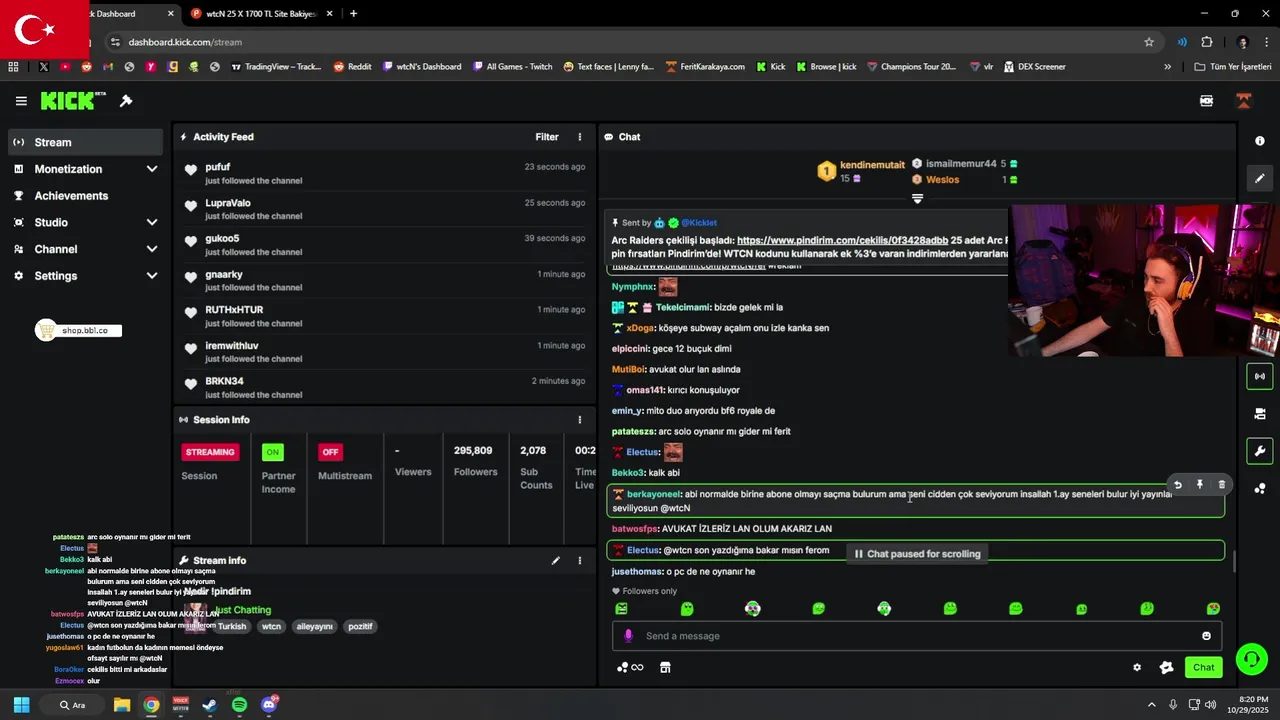Open the Achievements page
1280x720 pixels.
point(86,196)
